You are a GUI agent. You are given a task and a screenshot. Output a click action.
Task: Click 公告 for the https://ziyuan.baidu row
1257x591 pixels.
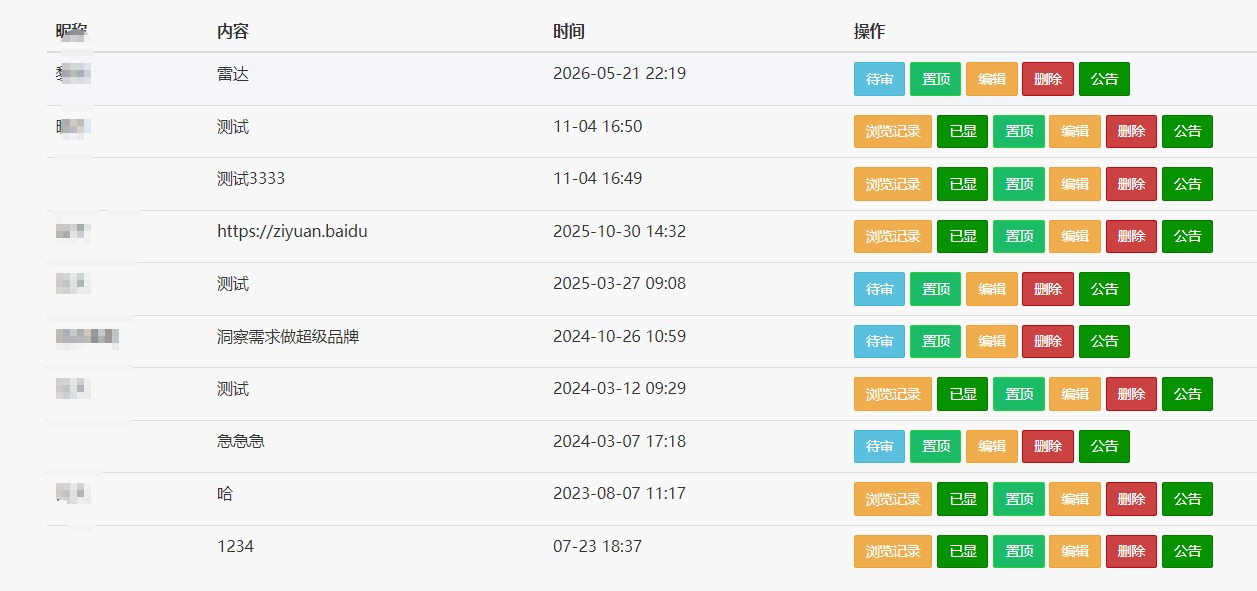click(x=1187, y=236)
